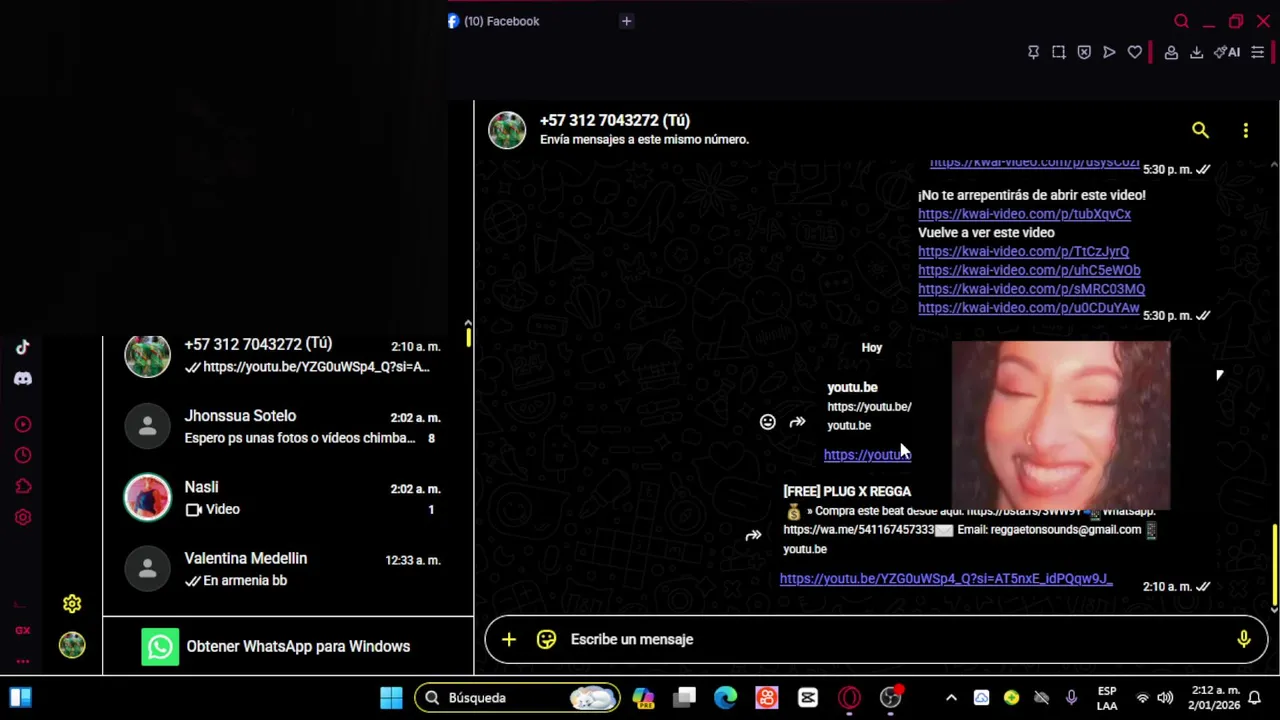Open the Task View taskbar icon
The image size is (1280, 720).
pyautogui.click(x=685, y=698)
